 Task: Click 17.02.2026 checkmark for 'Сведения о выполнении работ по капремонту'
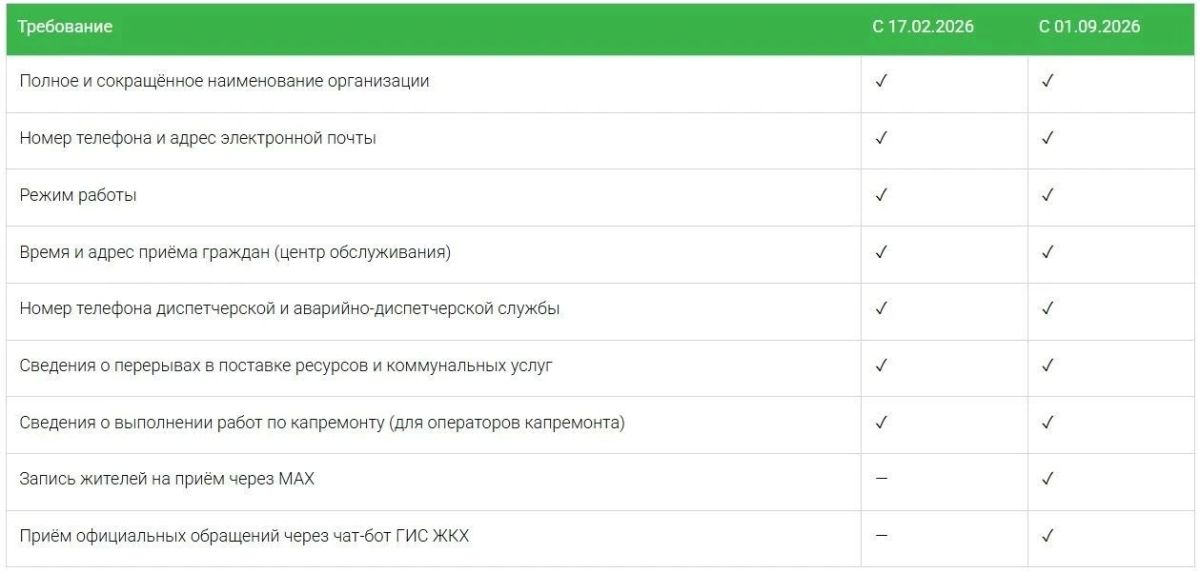881,422
